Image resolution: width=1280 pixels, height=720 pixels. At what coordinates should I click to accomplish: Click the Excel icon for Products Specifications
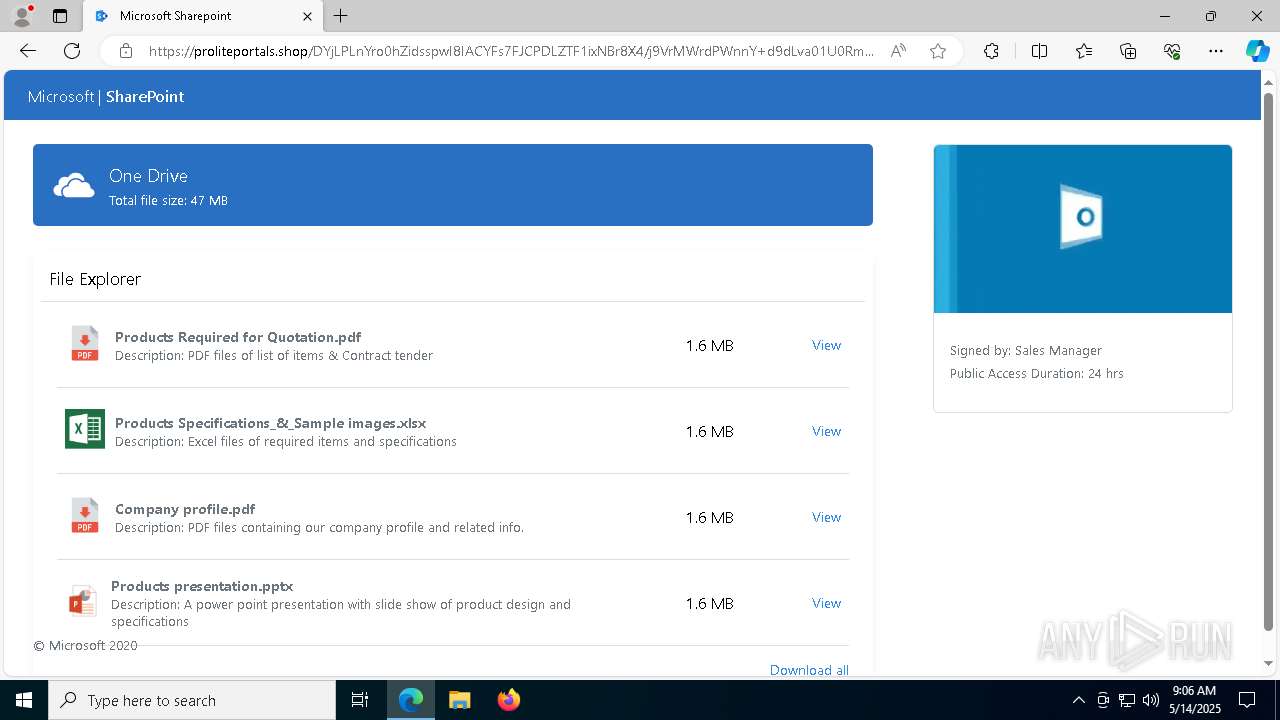click(x=85, y=429)
